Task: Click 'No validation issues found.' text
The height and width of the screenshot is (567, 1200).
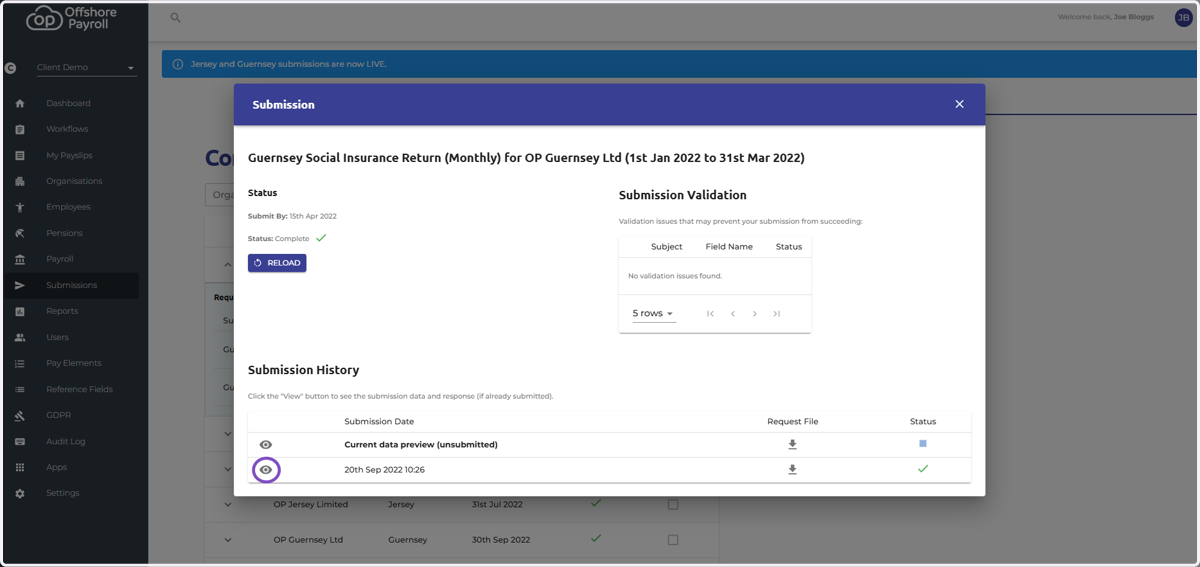Action: [x=675, y=276]
